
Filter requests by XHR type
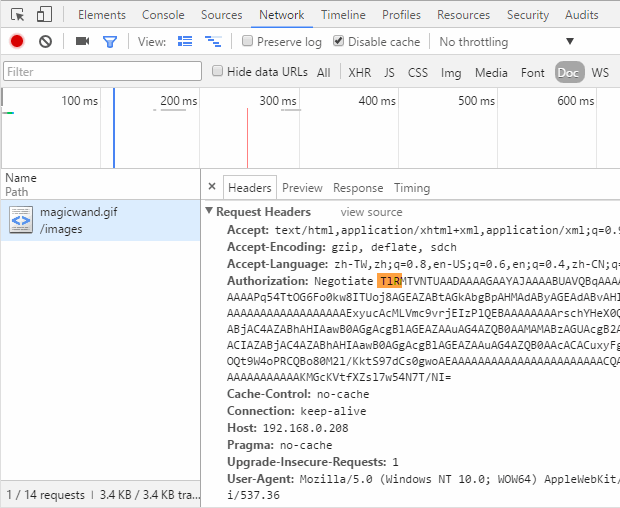click(359, 72)
